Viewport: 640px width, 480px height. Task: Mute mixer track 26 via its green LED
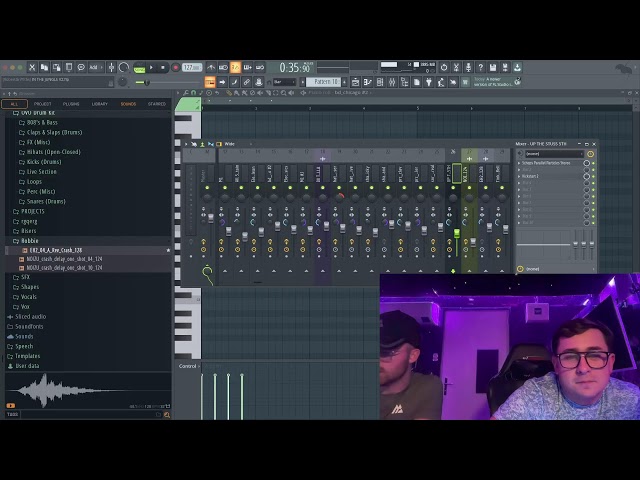click(x=453, y=188)
